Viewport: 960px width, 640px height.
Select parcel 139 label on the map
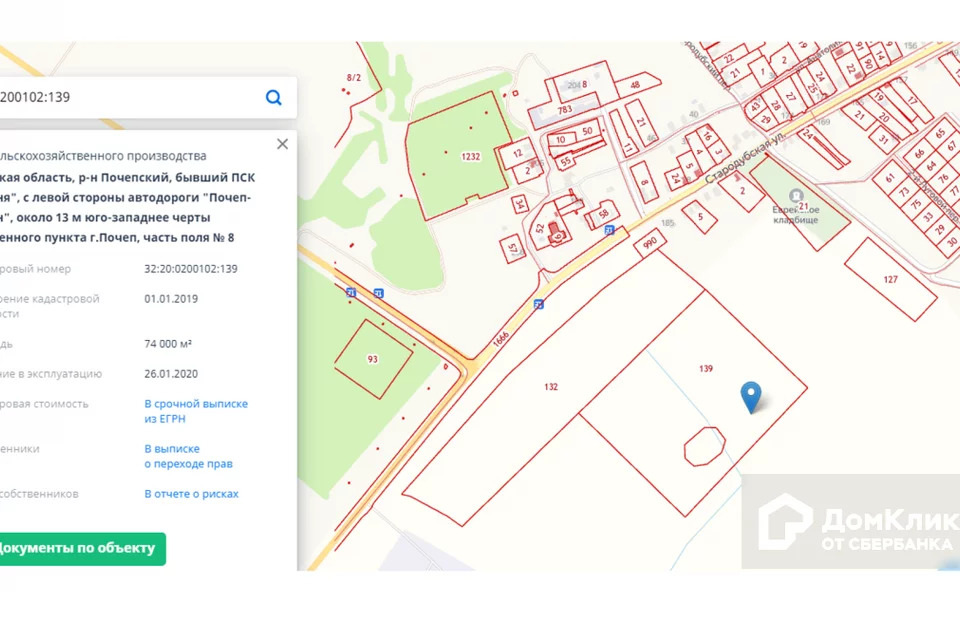click(706, 369)
